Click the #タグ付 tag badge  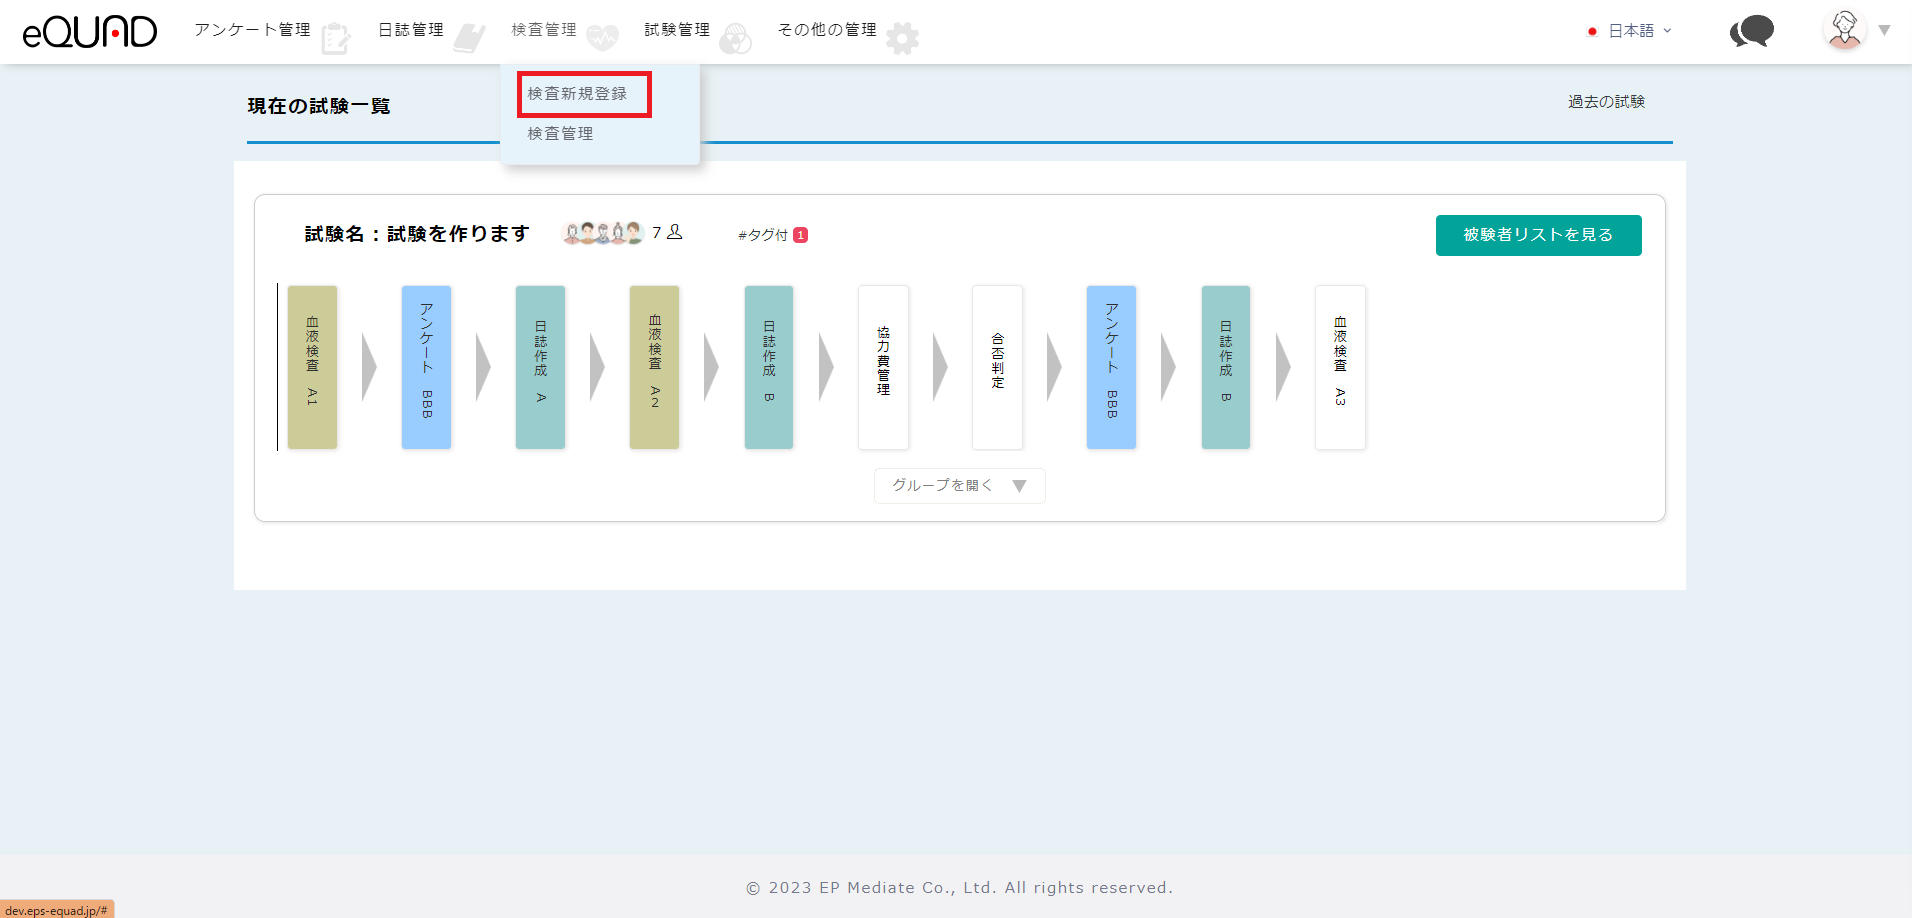tap(772, 235)
